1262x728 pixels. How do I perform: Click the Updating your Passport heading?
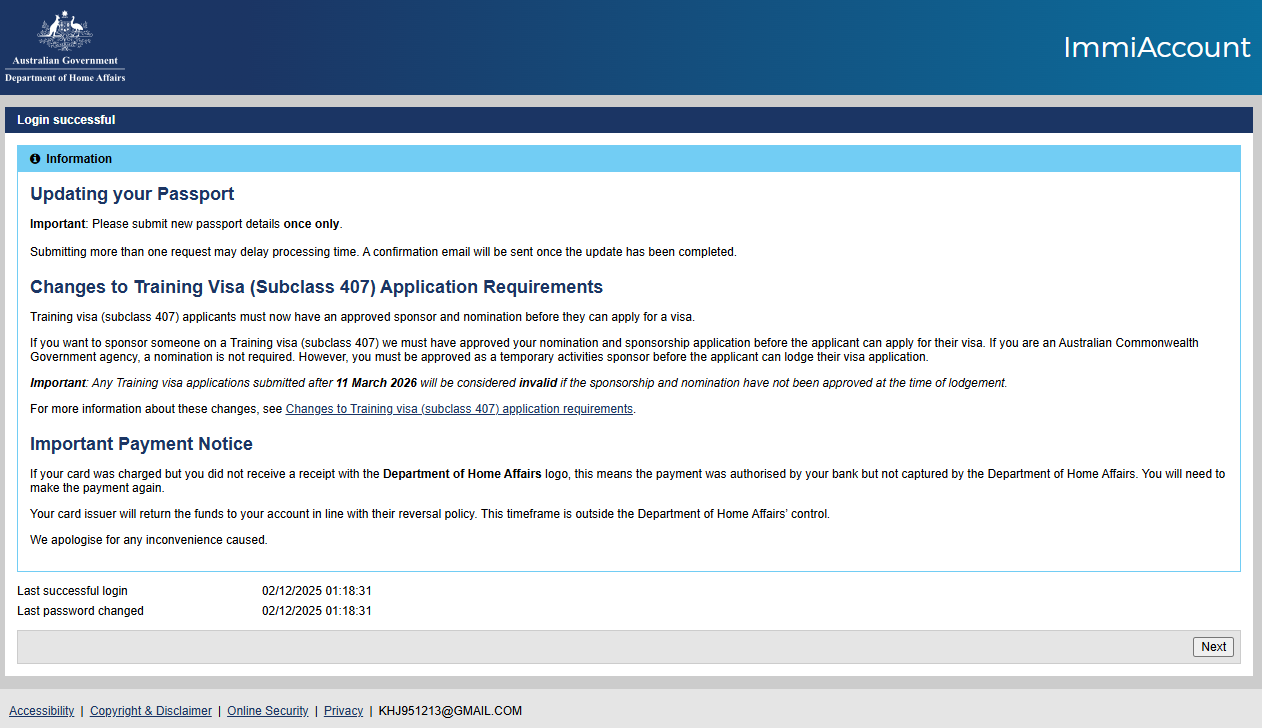132,194
